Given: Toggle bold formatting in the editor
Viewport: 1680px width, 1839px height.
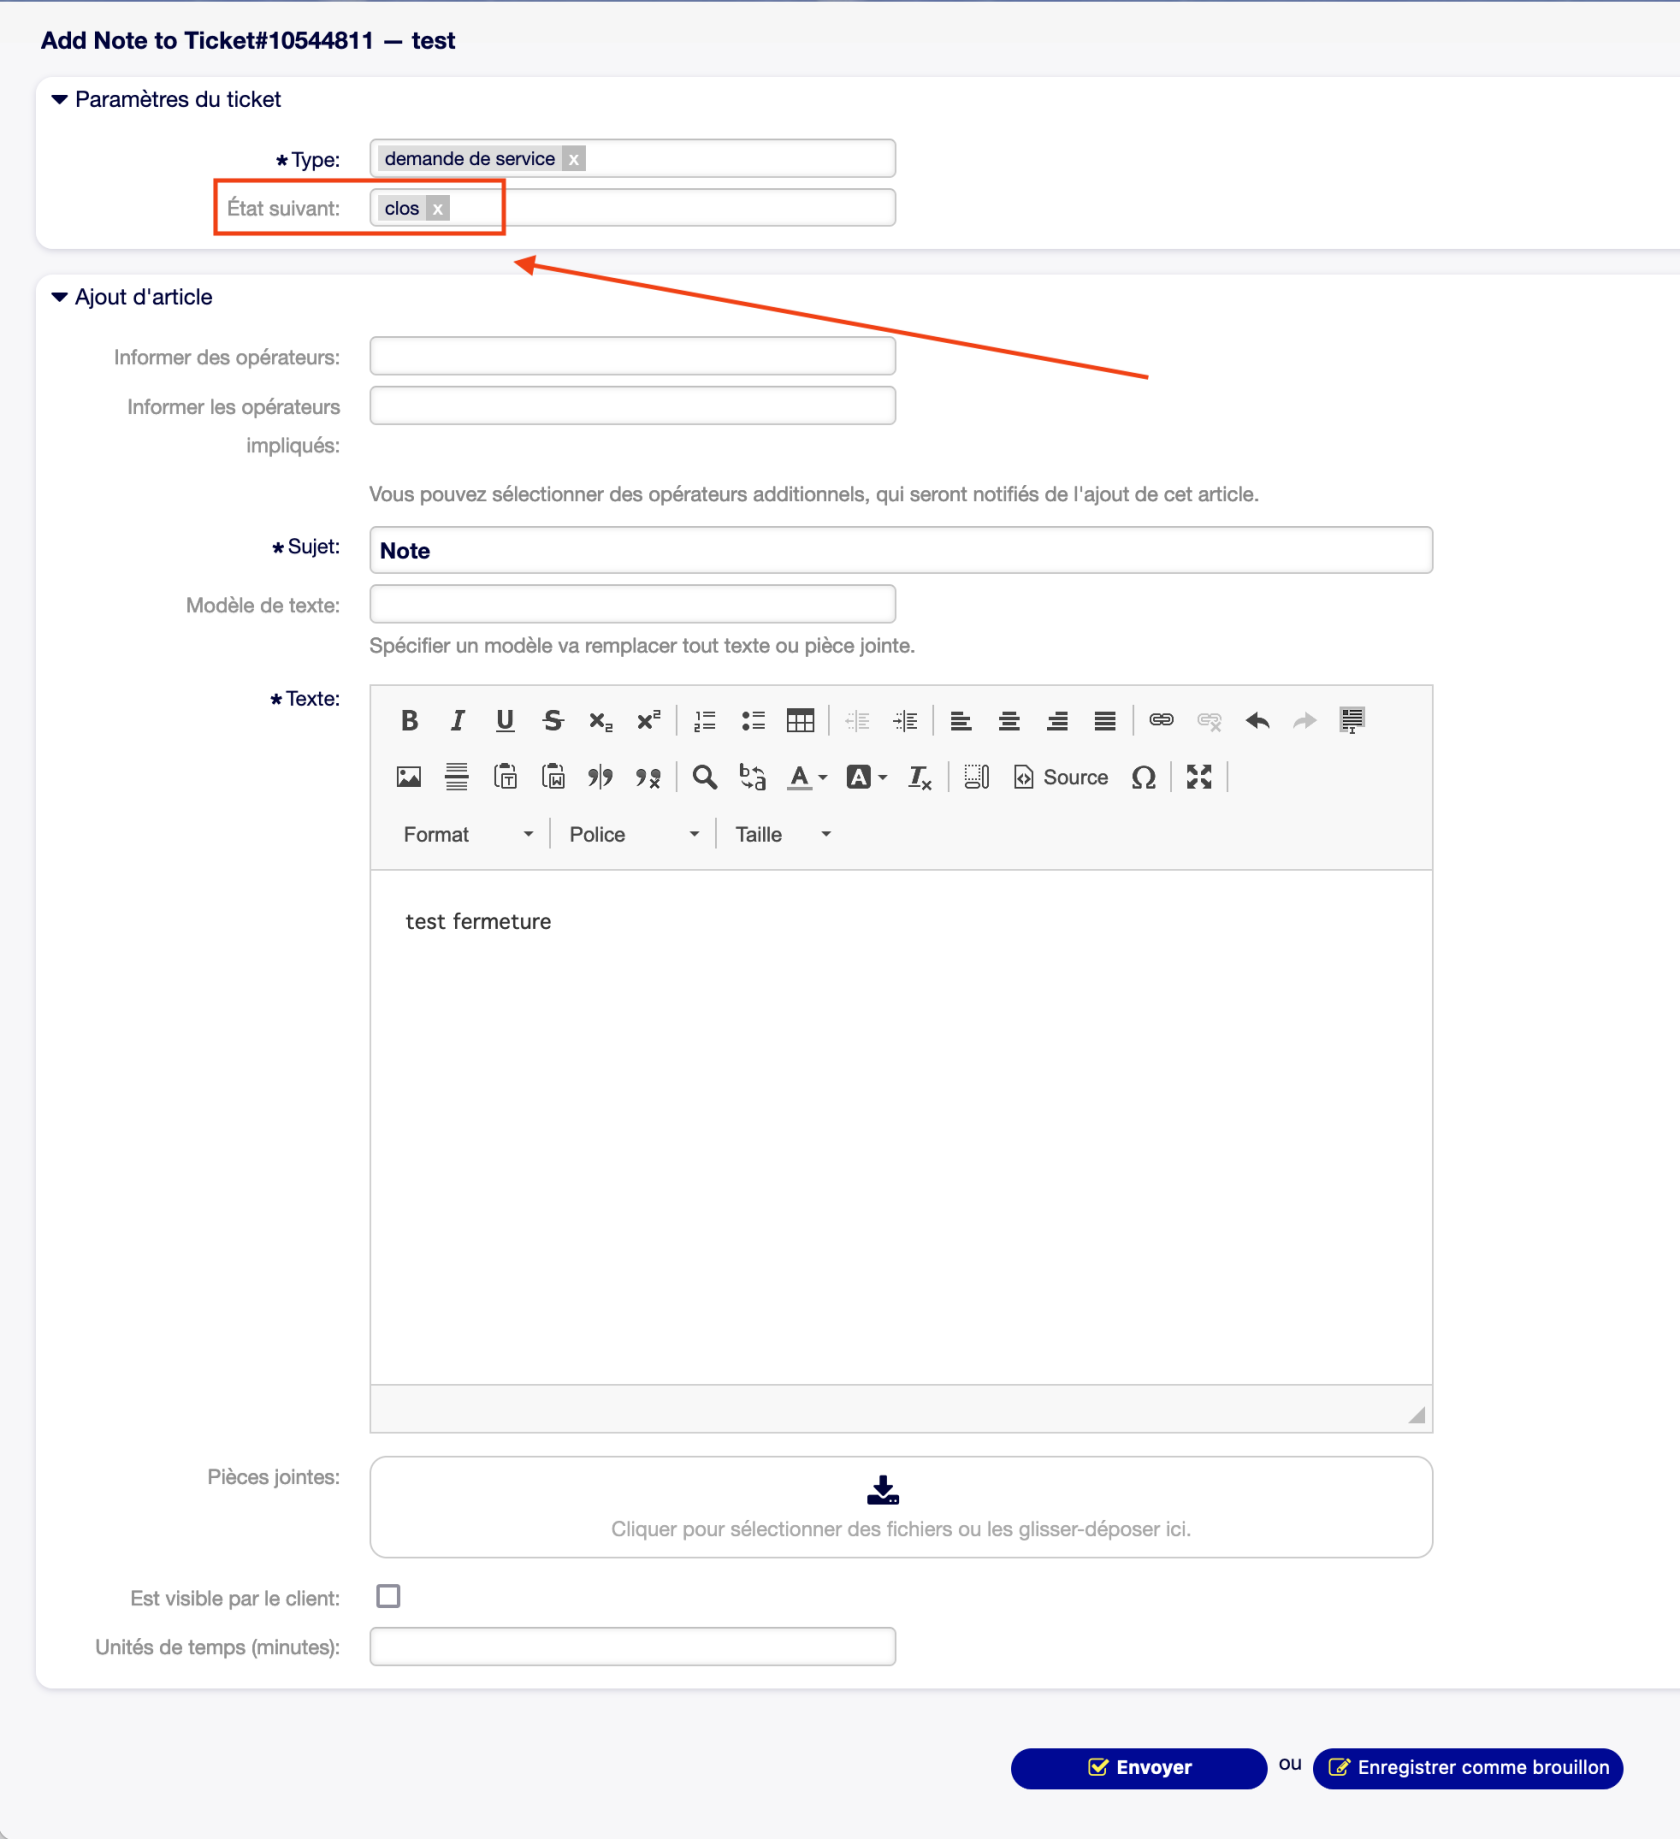Looking at the screenshot, I should click(409, 721).
